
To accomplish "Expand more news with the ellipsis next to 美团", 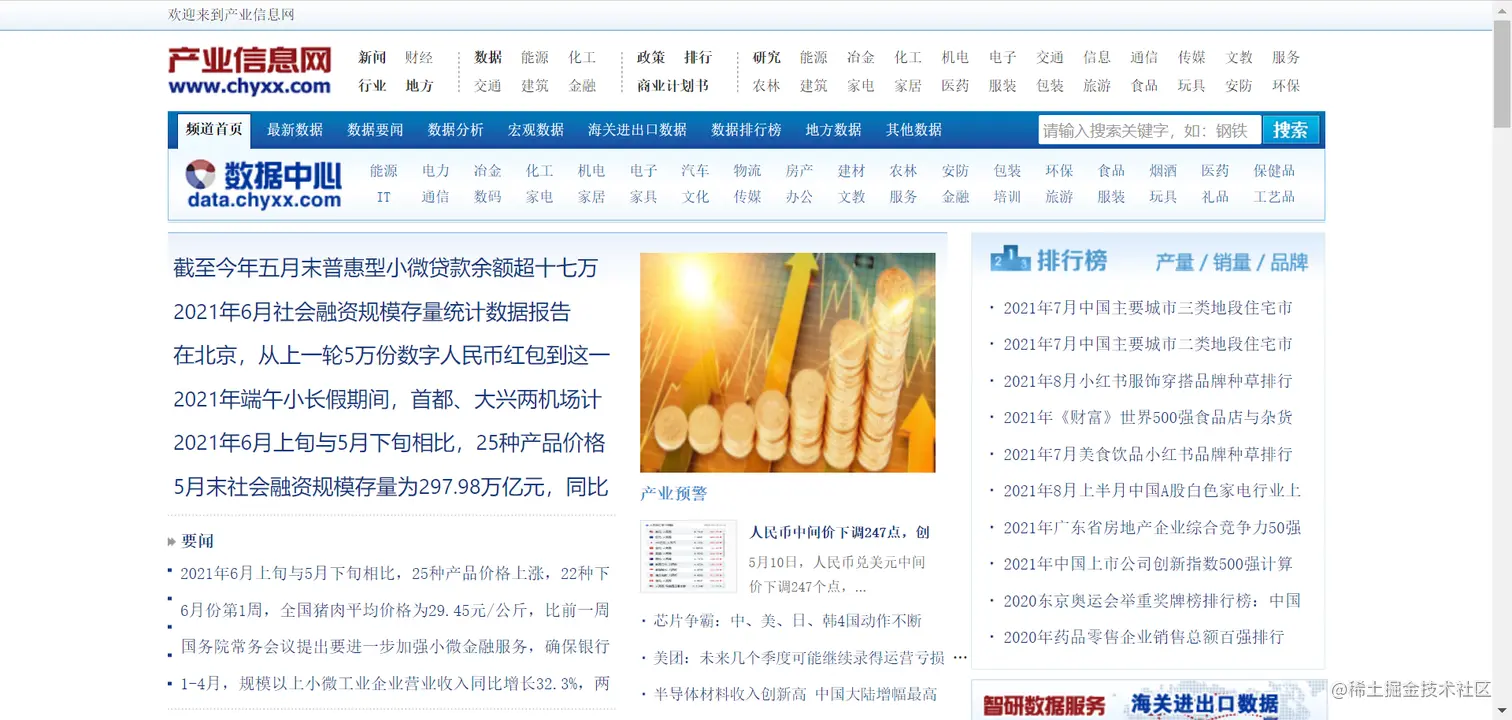I will click(959, 656).
